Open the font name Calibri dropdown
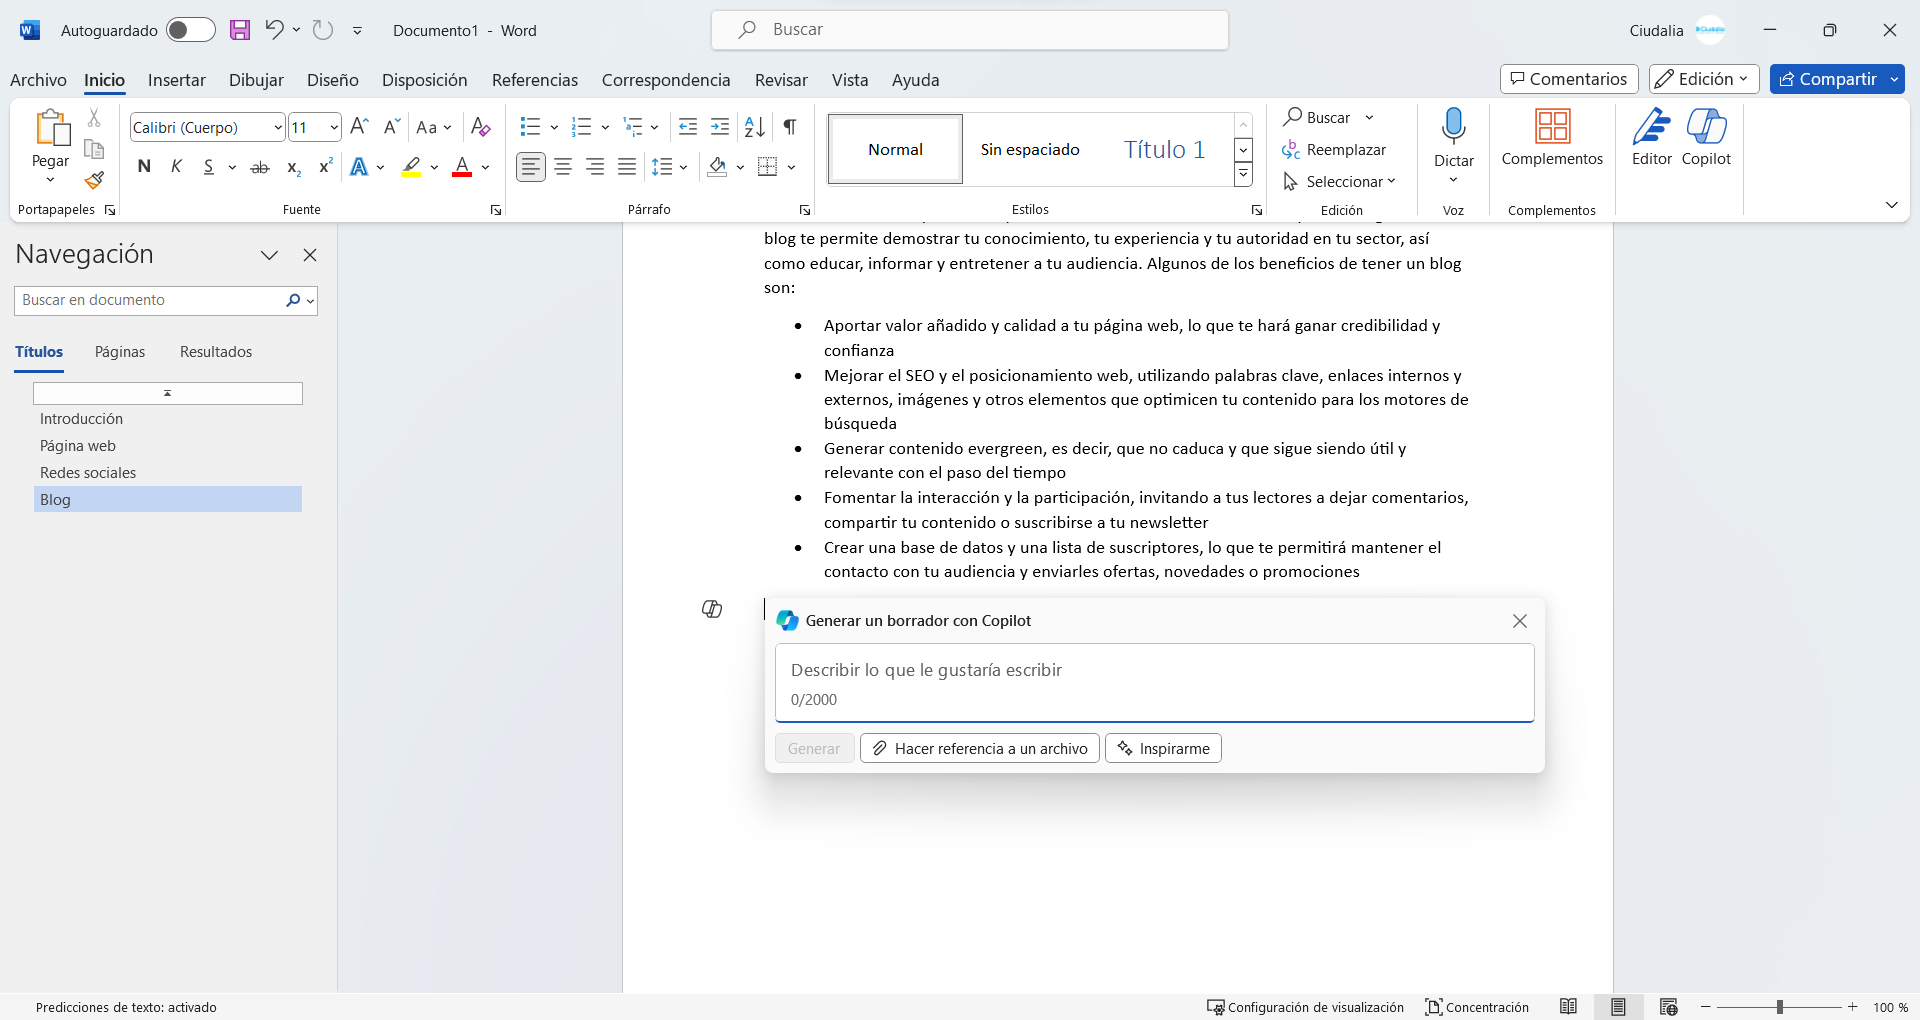This screenshot has width=1920, height=1020. 278,128
